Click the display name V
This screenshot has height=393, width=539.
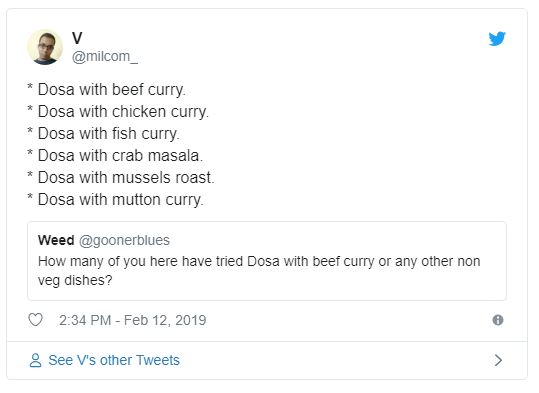point(77,38)
